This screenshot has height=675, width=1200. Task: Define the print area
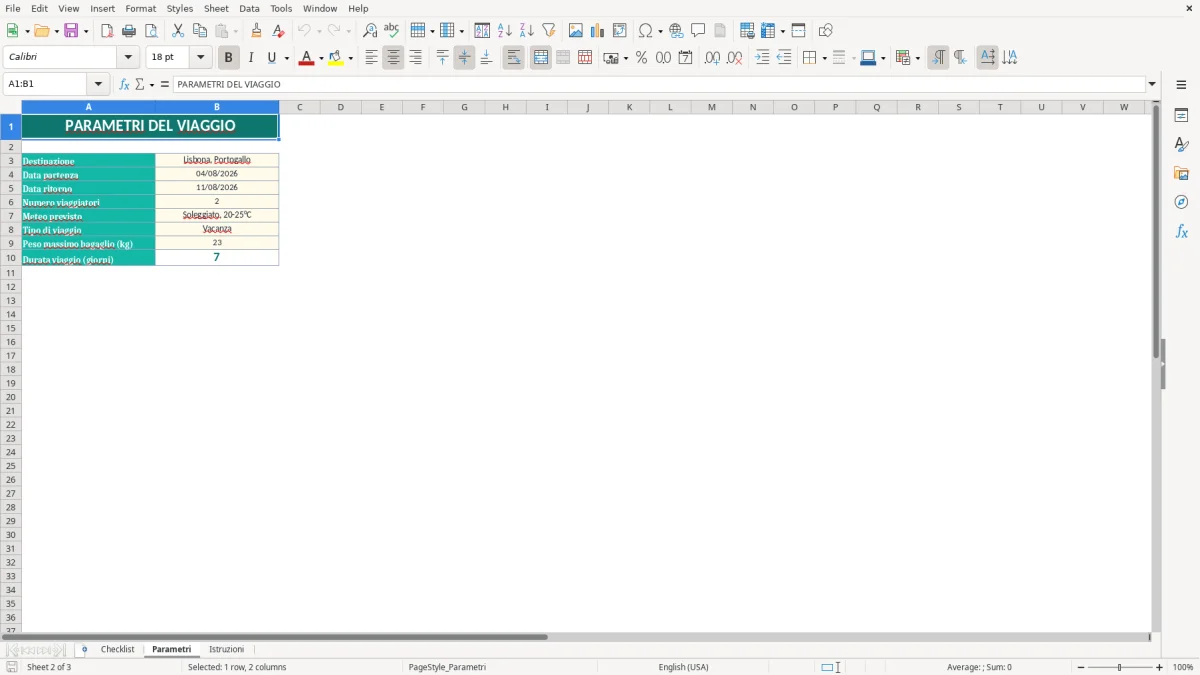747,31
